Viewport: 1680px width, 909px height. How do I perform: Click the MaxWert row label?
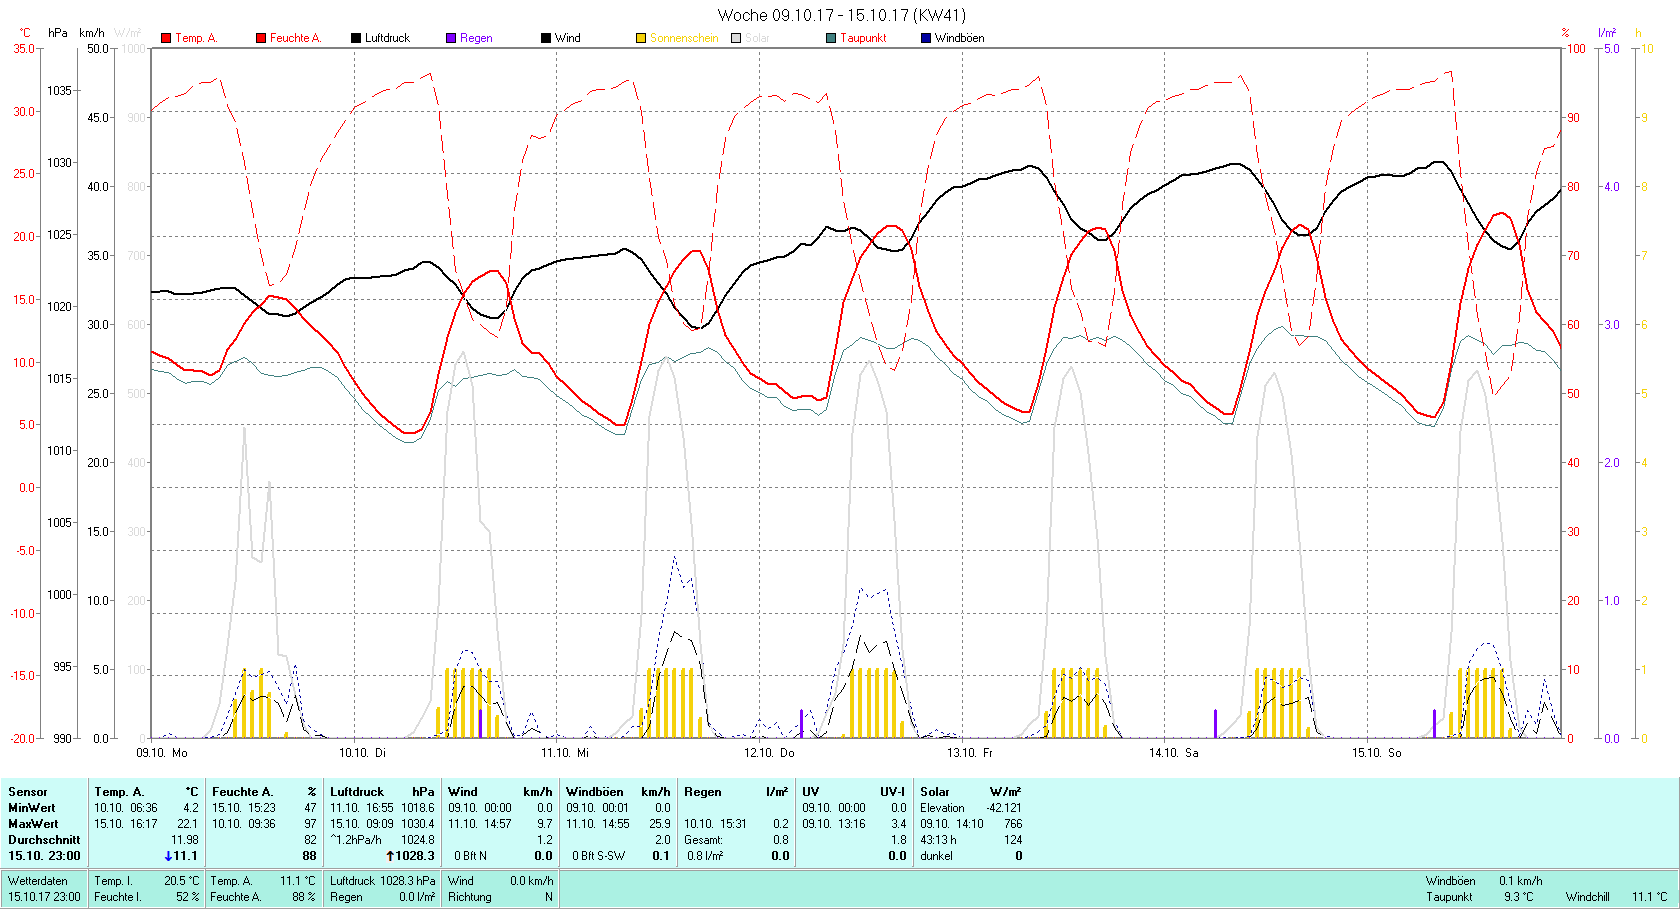click(33, 823)
